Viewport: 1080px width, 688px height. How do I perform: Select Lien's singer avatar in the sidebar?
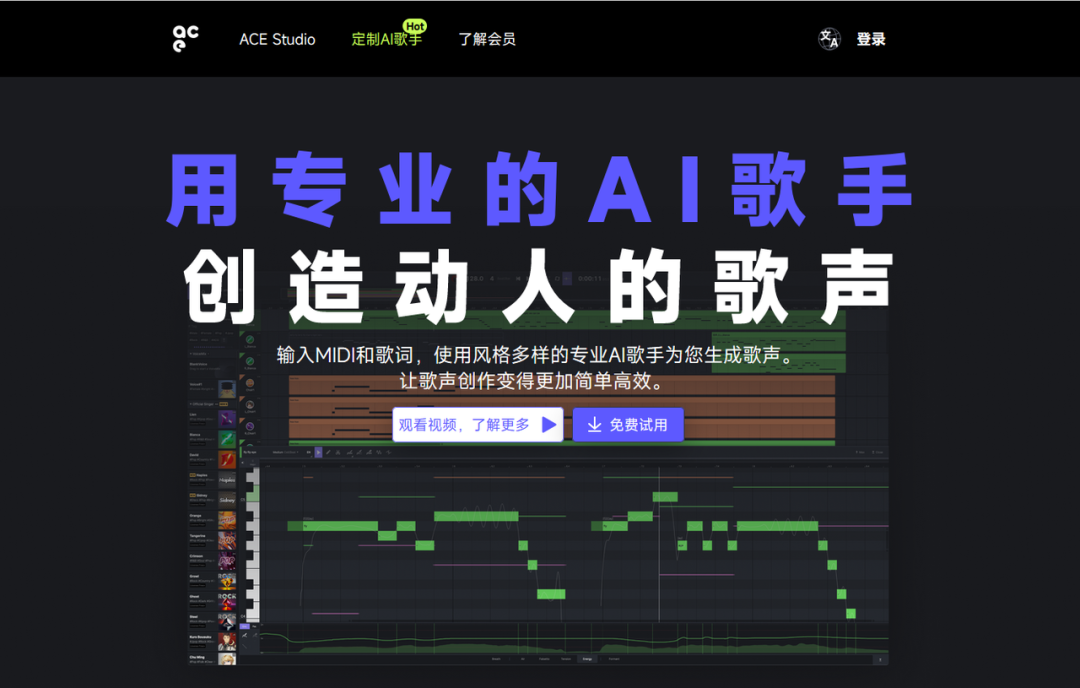[227, 419]
